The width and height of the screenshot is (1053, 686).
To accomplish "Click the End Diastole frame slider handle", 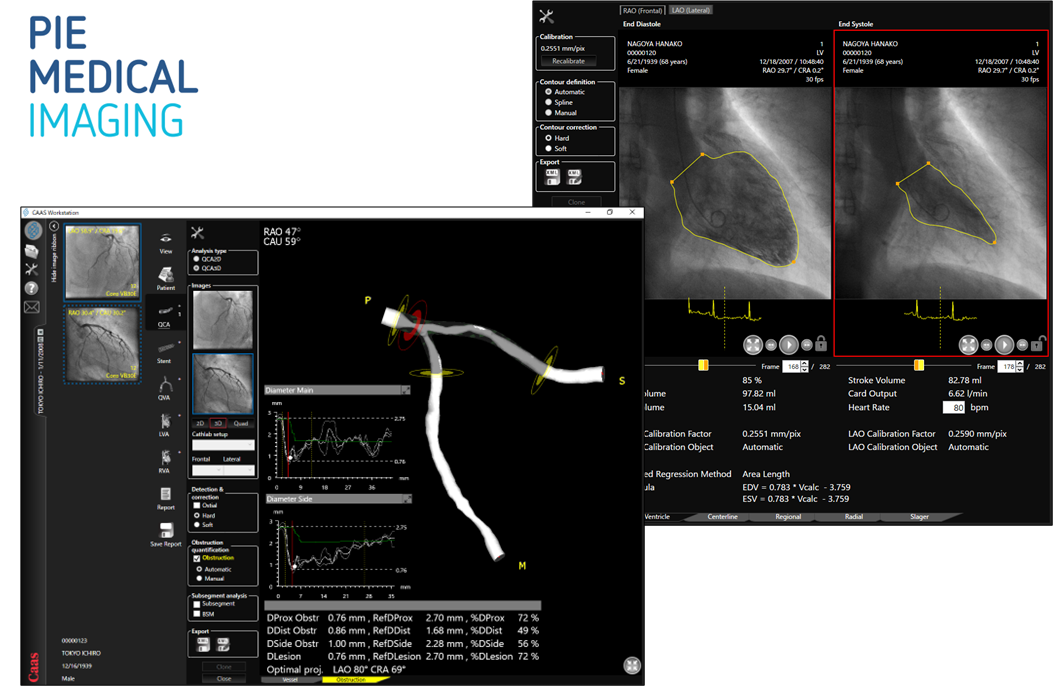I will [x=703, y=366].
